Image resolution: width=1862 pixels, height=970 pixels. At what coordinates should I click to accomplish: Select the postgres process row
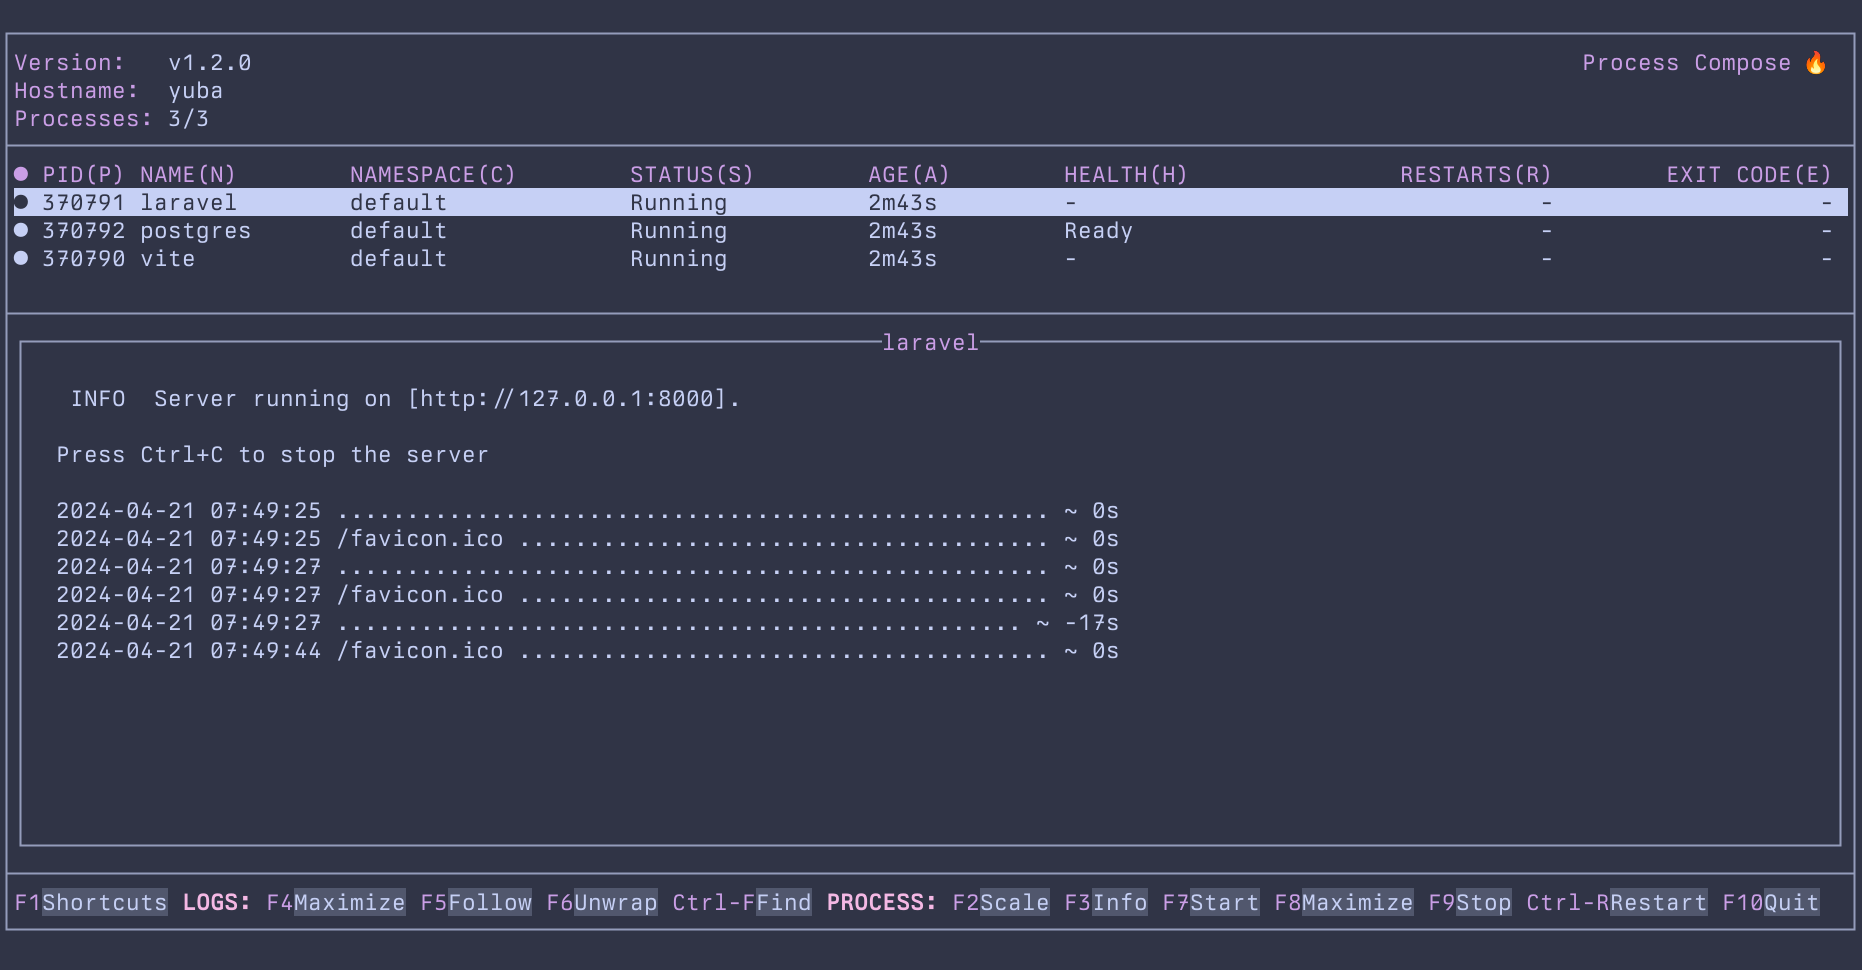pyautogui.click(x=930, y=231)
